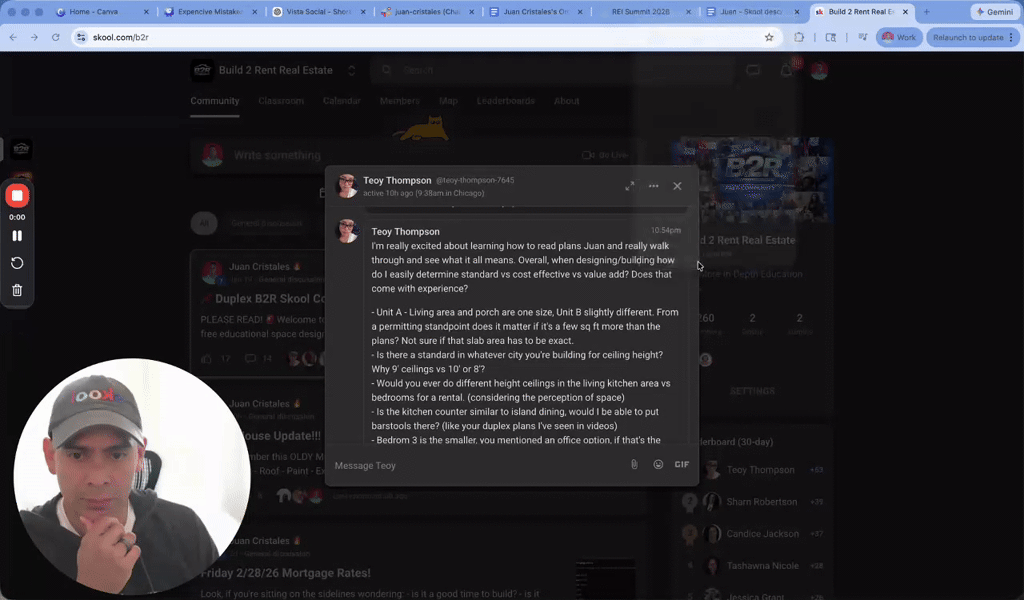Open comments on the Duplex B2R post
The width and height of the screenshot is (1024, 600).
250,358
